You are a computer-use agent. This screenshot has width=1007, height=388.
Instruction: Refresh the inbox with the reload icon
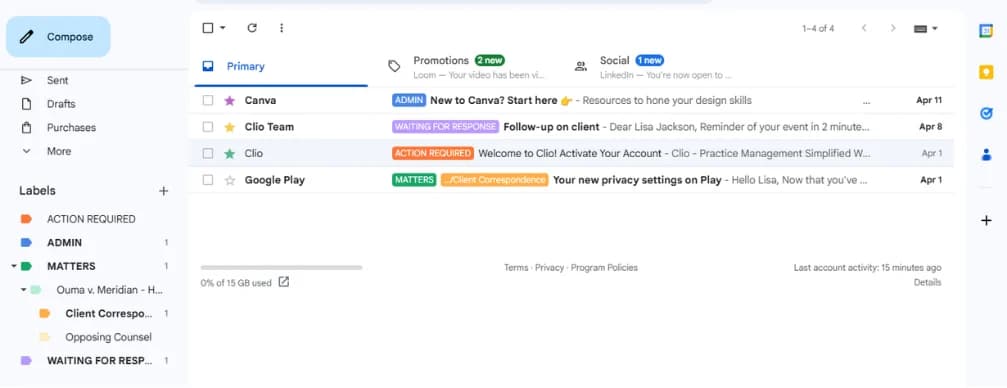[x=252, y=28]
